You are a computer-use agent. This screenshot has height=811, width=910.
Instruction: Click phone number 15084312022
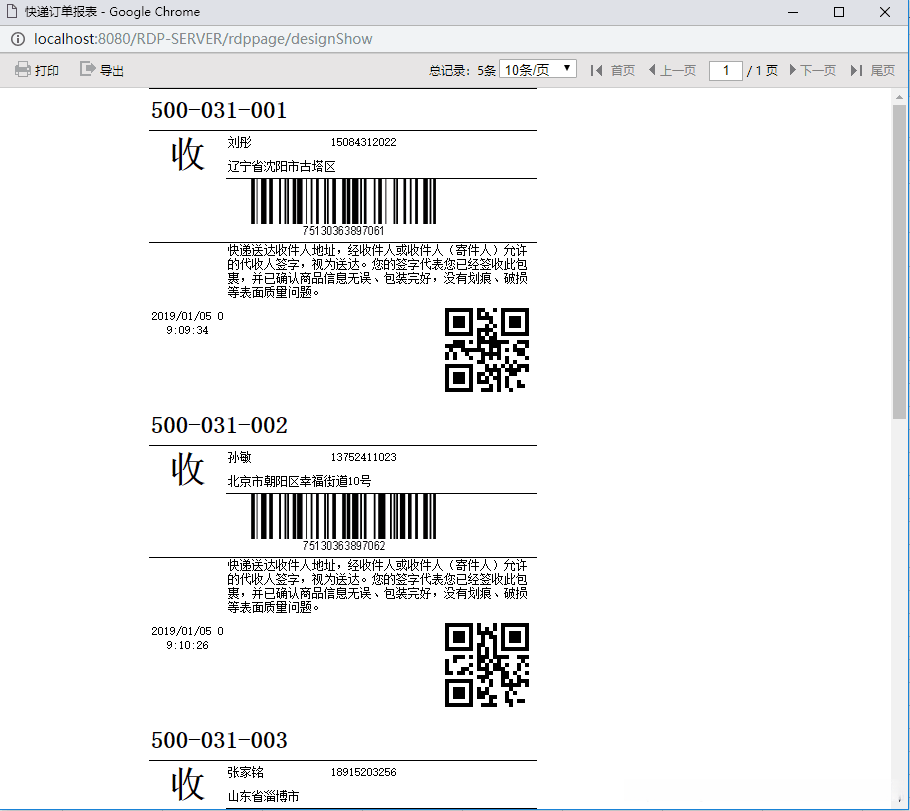363,142
